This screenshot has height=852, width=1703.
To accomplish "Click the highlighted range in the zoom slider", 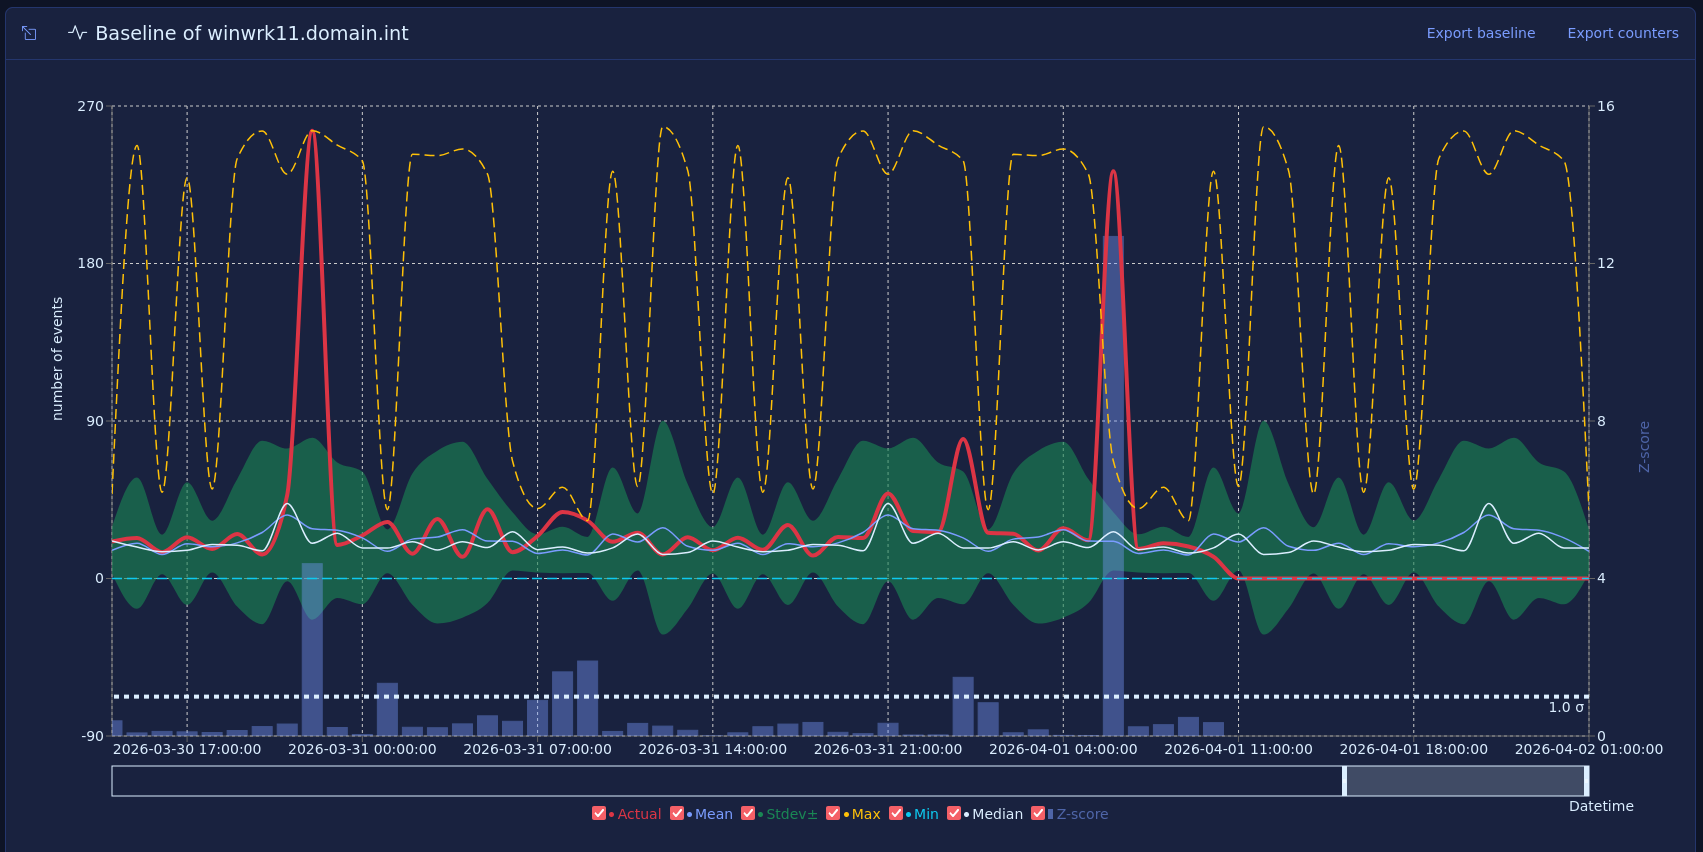I will 1465,781.
